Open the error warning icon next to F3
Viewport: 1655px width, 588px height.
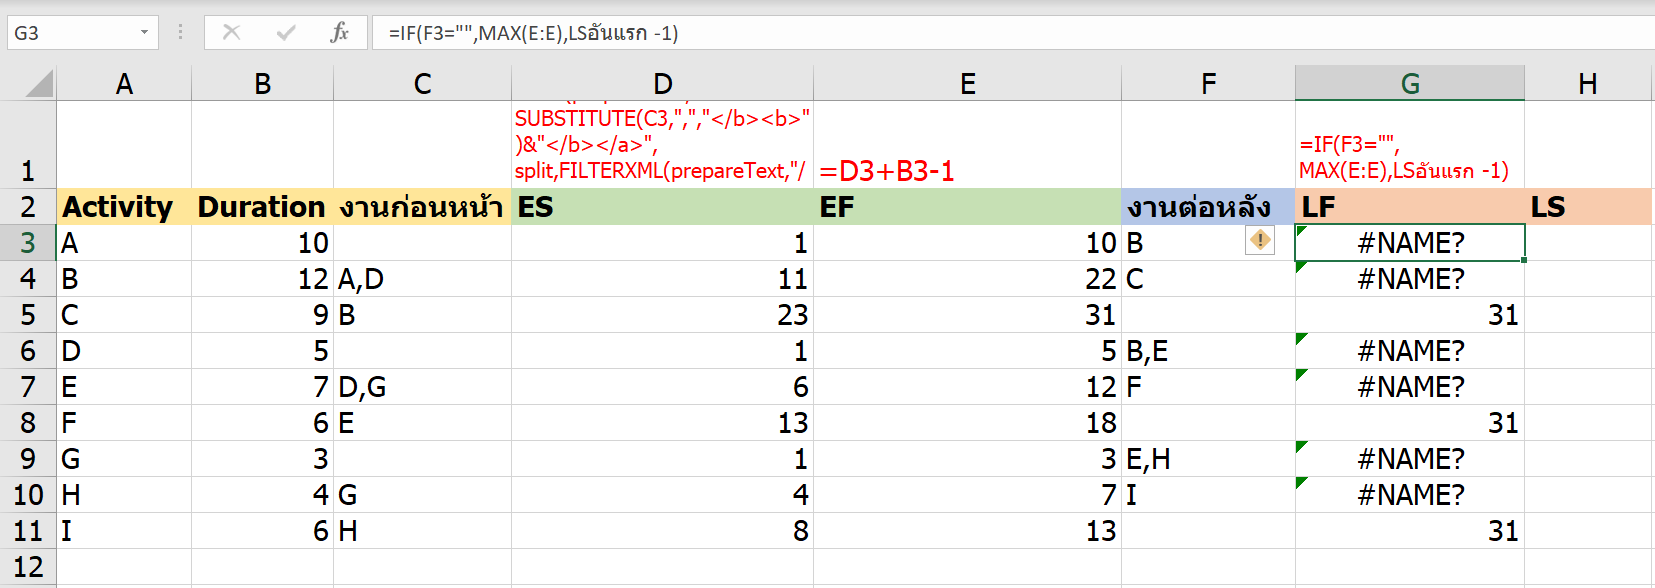pyautogui.click(x=1260, y=240)
